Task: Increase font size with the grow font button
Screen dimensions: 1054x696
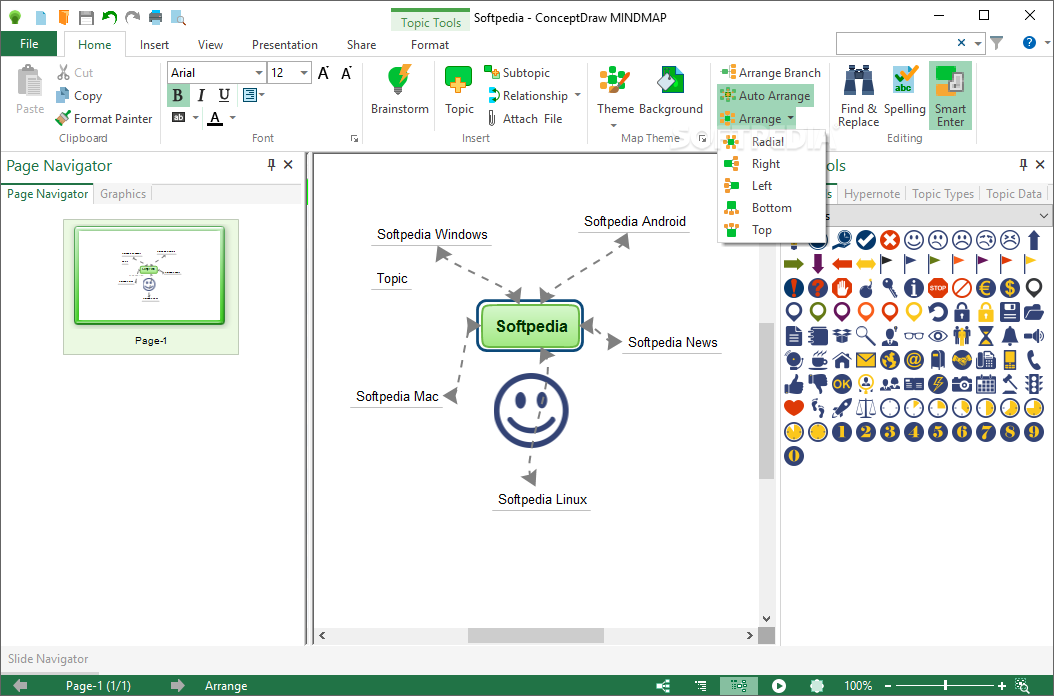Action: (323, 73)
